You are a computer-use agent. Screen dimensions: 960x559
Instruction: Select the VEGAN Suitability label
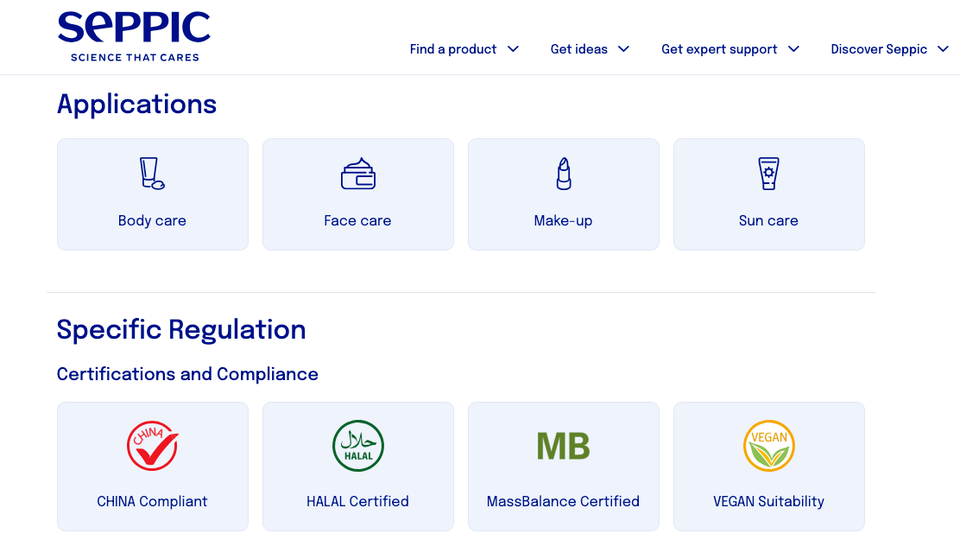tap(768, 501)
